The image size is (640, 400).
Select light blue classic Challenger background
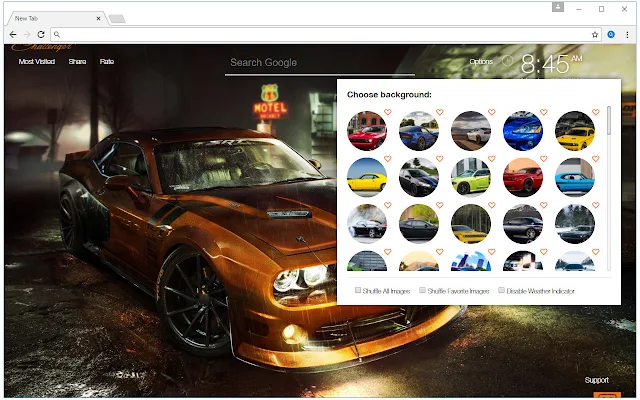point(575,178)
